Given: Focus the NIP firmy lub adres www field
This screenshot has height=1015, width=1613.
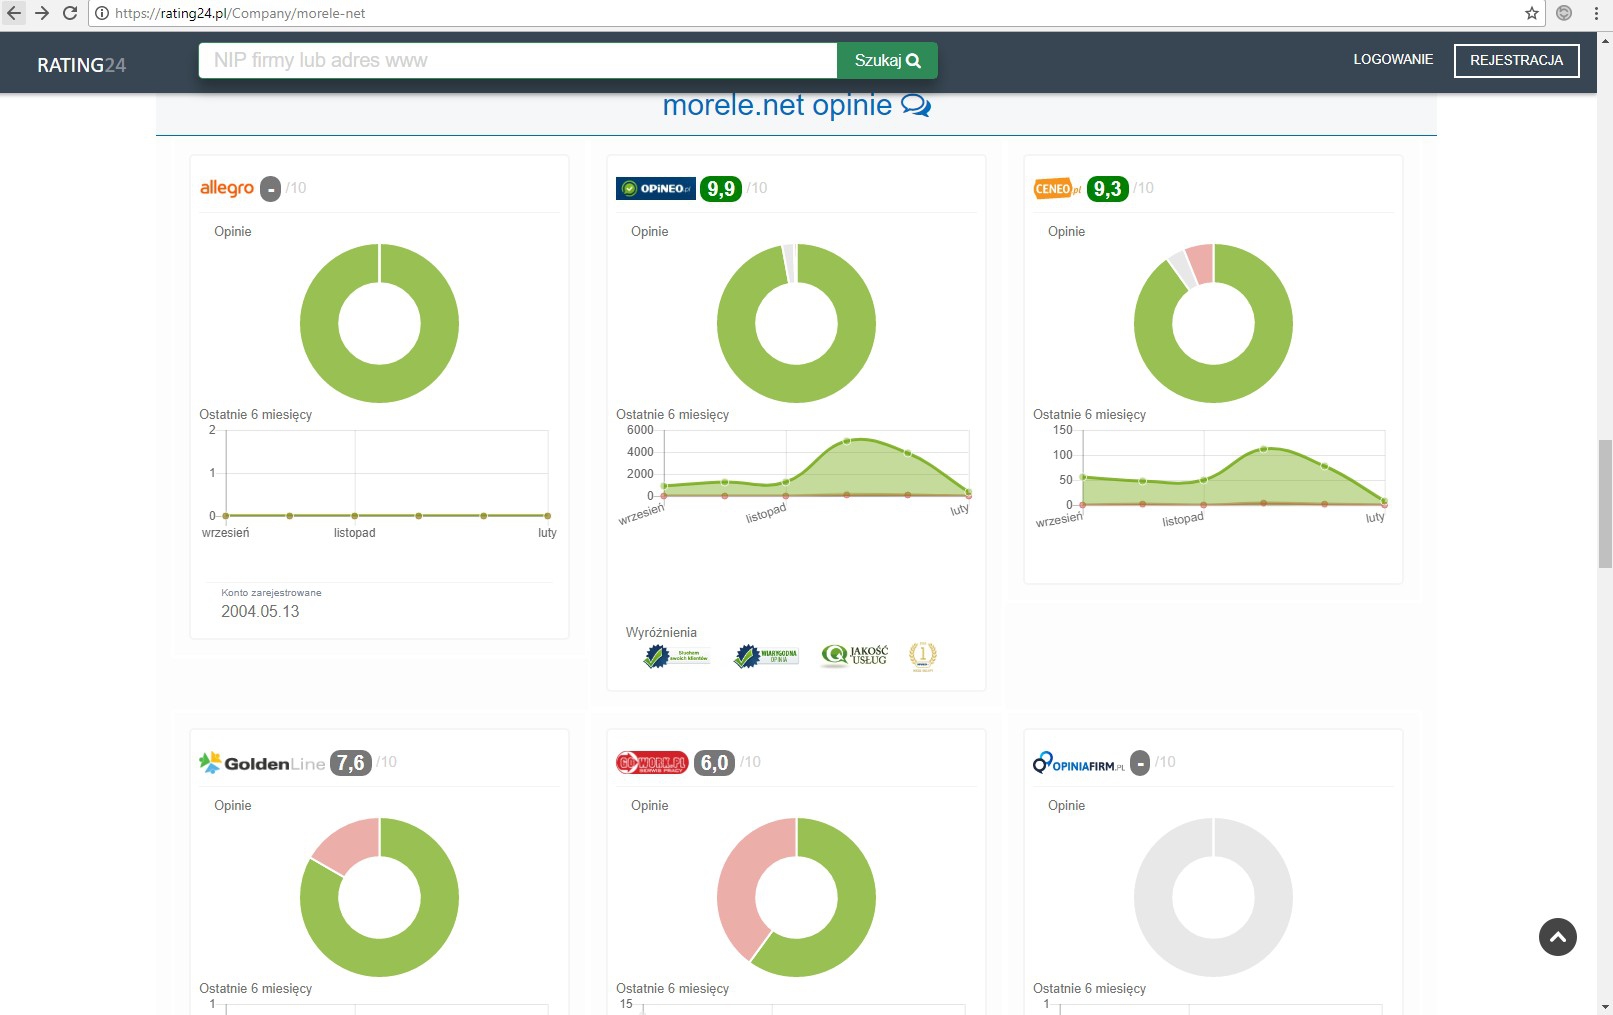Looking at the screenshot, I should coord(518,60).
